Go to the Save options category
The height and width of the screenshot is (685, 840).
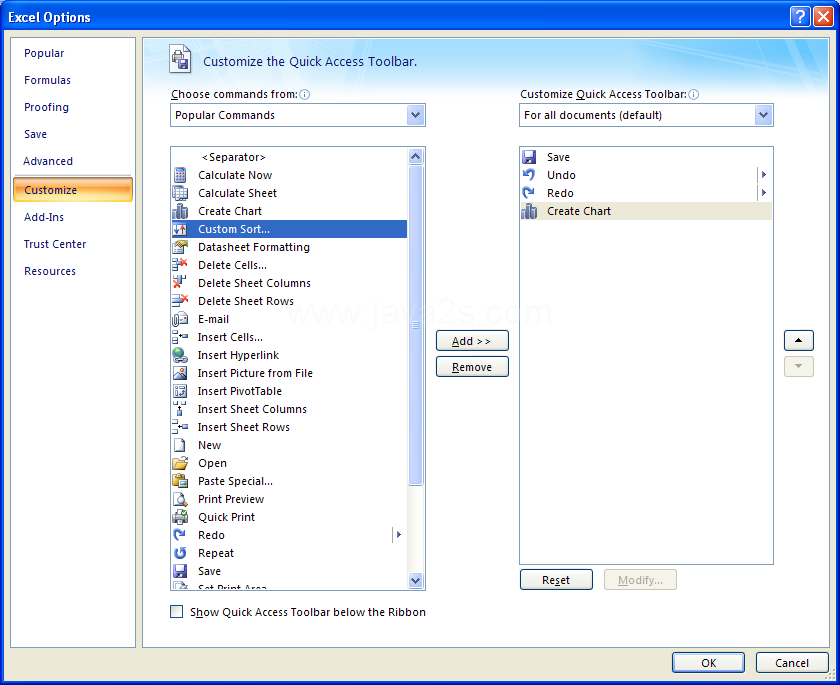click(x=35, y=134)
